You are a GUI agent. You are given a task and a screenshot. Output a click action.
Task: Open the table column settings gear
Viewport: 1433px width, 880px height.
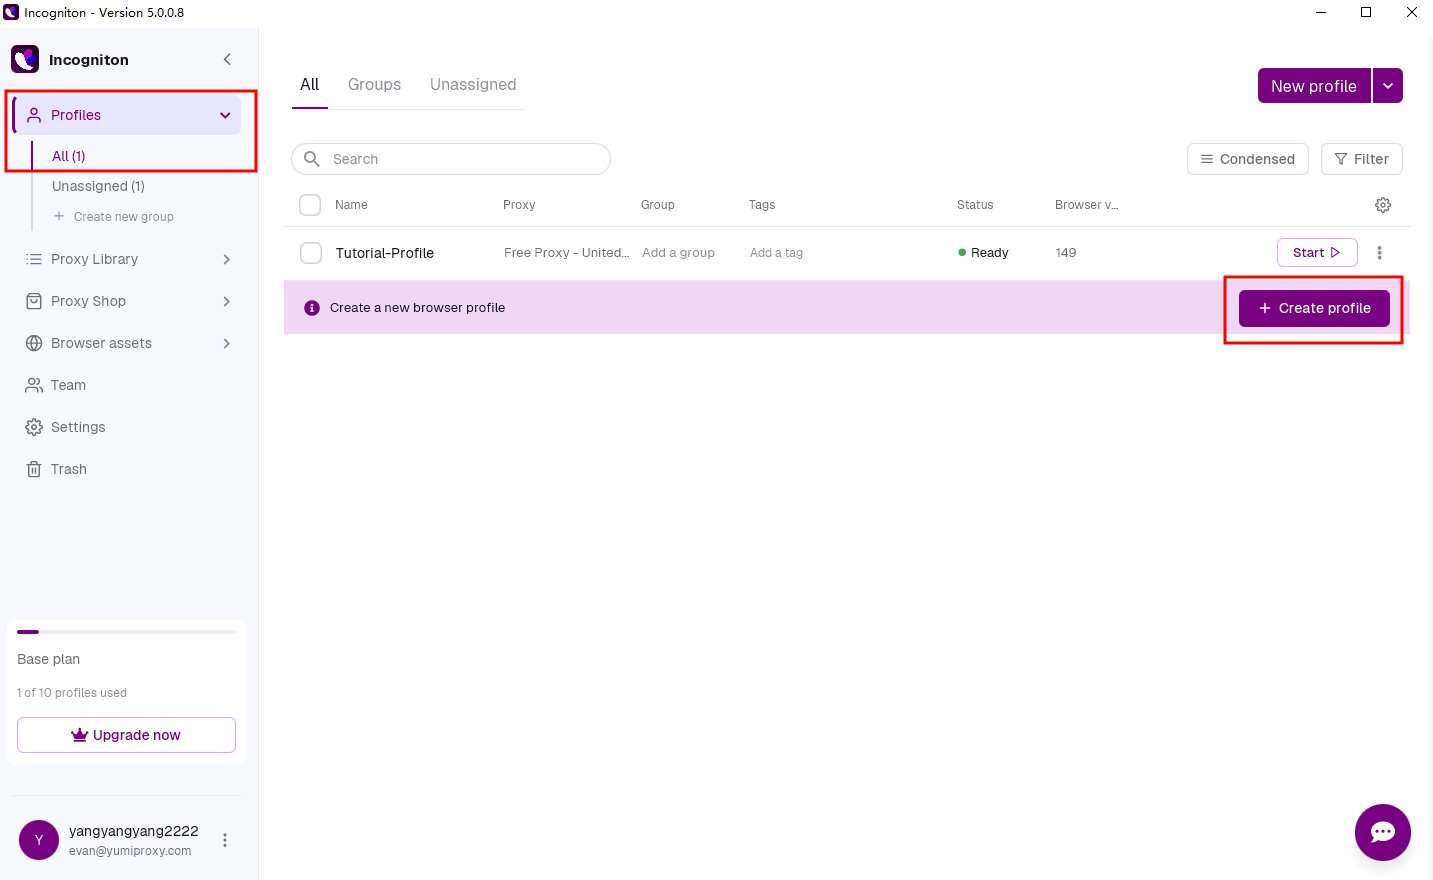click(1383, 205)
